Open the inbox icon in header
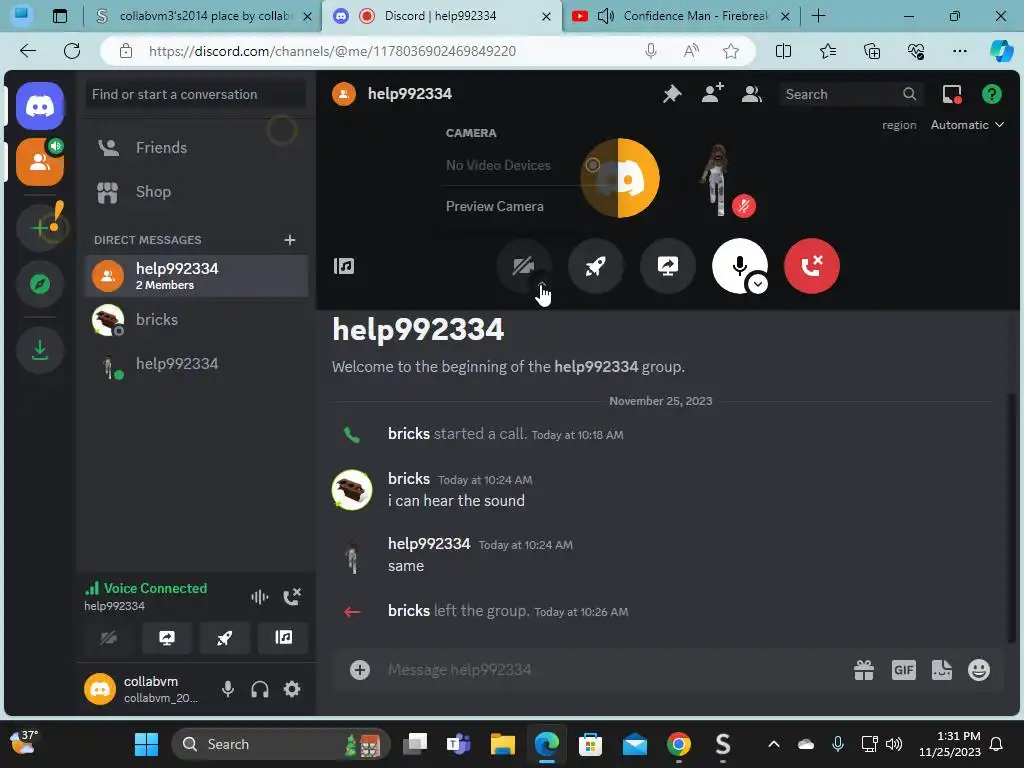Viewport: 1024px width, 768px height. [952, 94]
